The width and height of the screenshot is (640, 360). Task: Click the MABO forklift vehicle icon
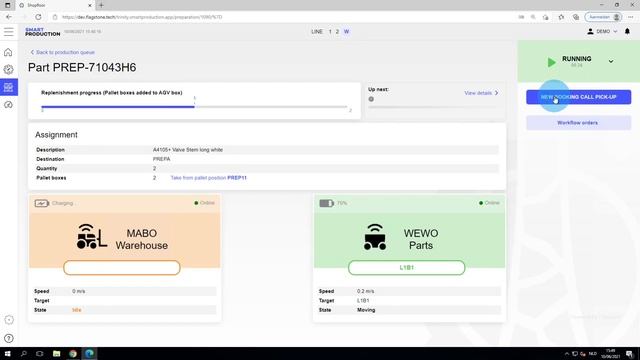point(91,236)
